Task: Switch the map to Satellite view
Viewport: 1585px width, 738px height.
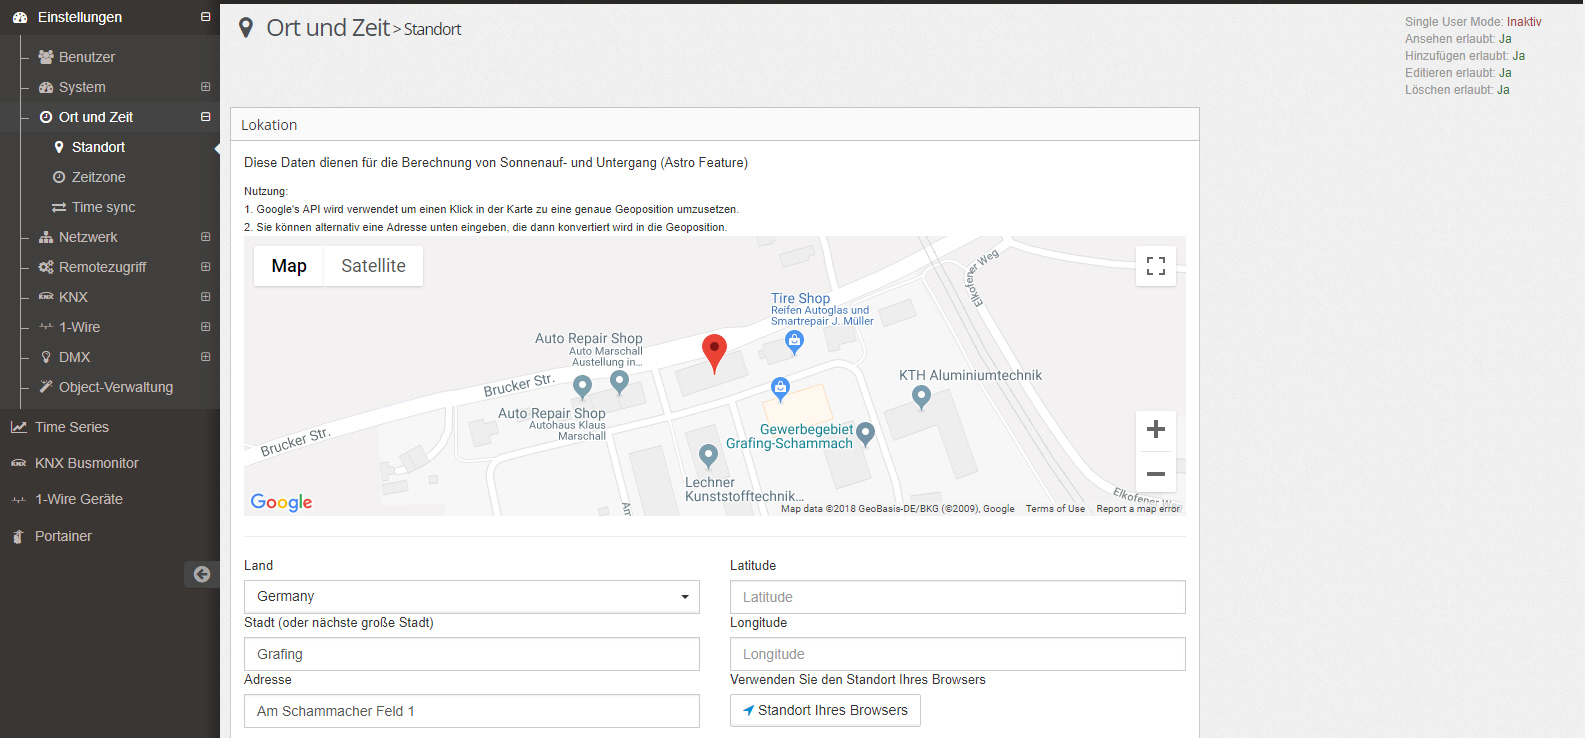Action: point(373,266)
